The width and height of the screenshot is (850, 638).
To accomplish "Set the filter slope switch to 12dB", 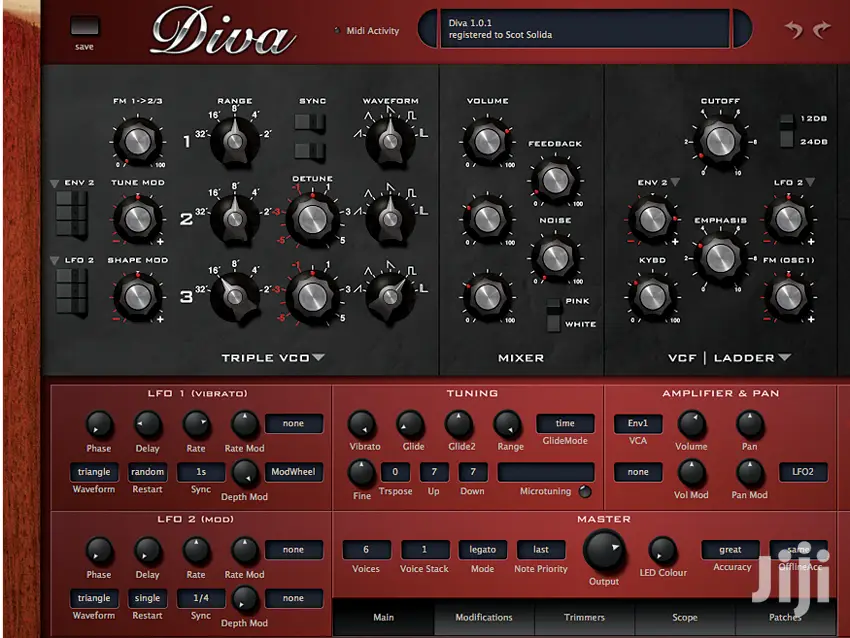I will pyautogui.click(x=787, y=120).
